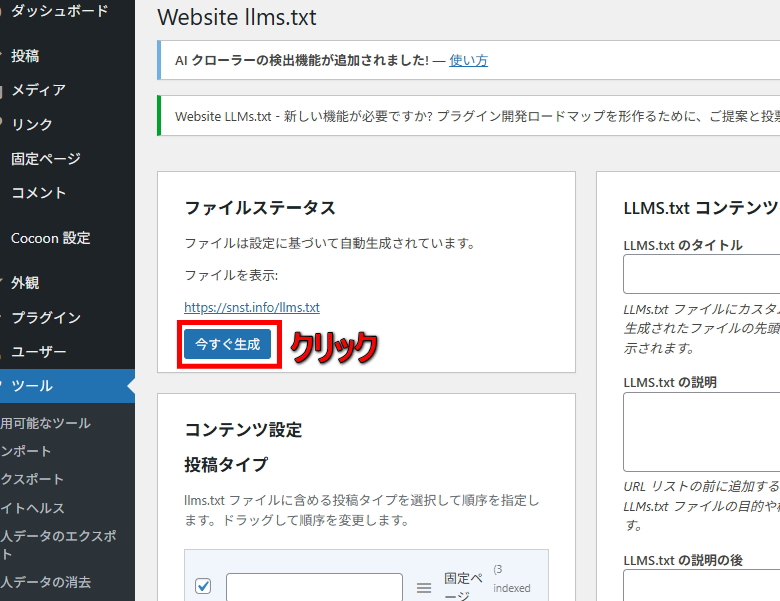
Task: Go to the 投稿 menu
Action: [x=26, y=56]
